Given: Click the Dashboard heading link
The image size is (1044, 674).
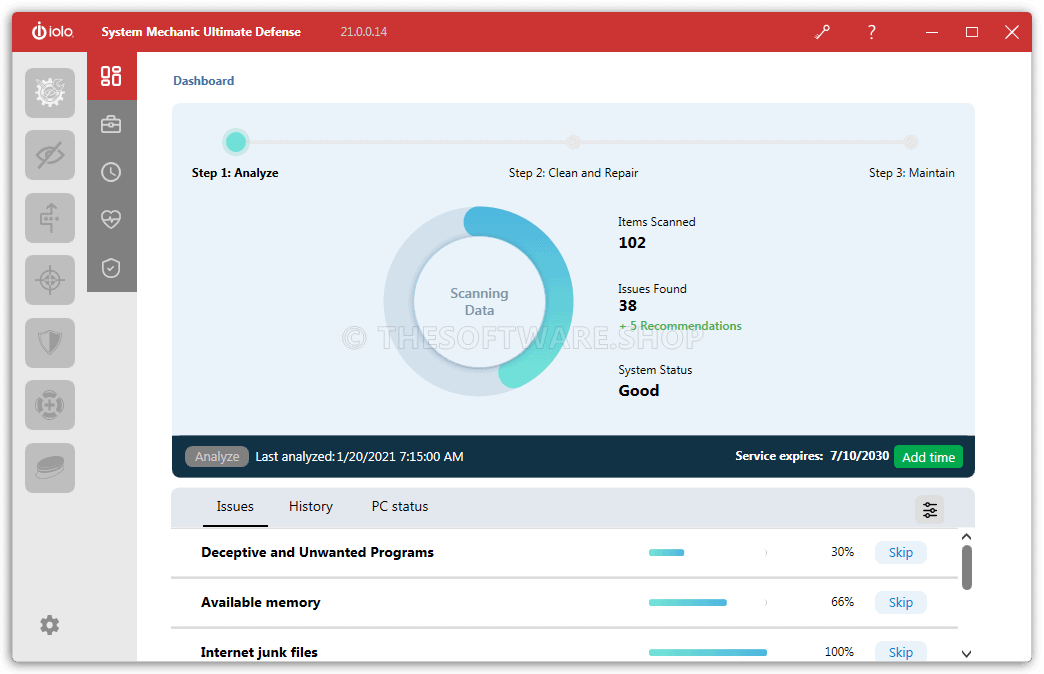Looking at the screenshot, I should tap(204, 81).
